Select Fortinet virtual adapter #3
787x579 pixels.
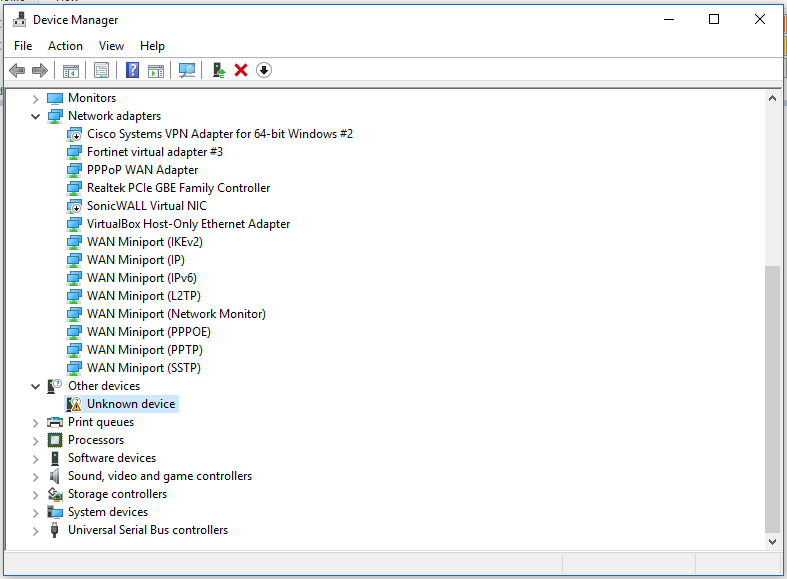[x=155, y=152]
